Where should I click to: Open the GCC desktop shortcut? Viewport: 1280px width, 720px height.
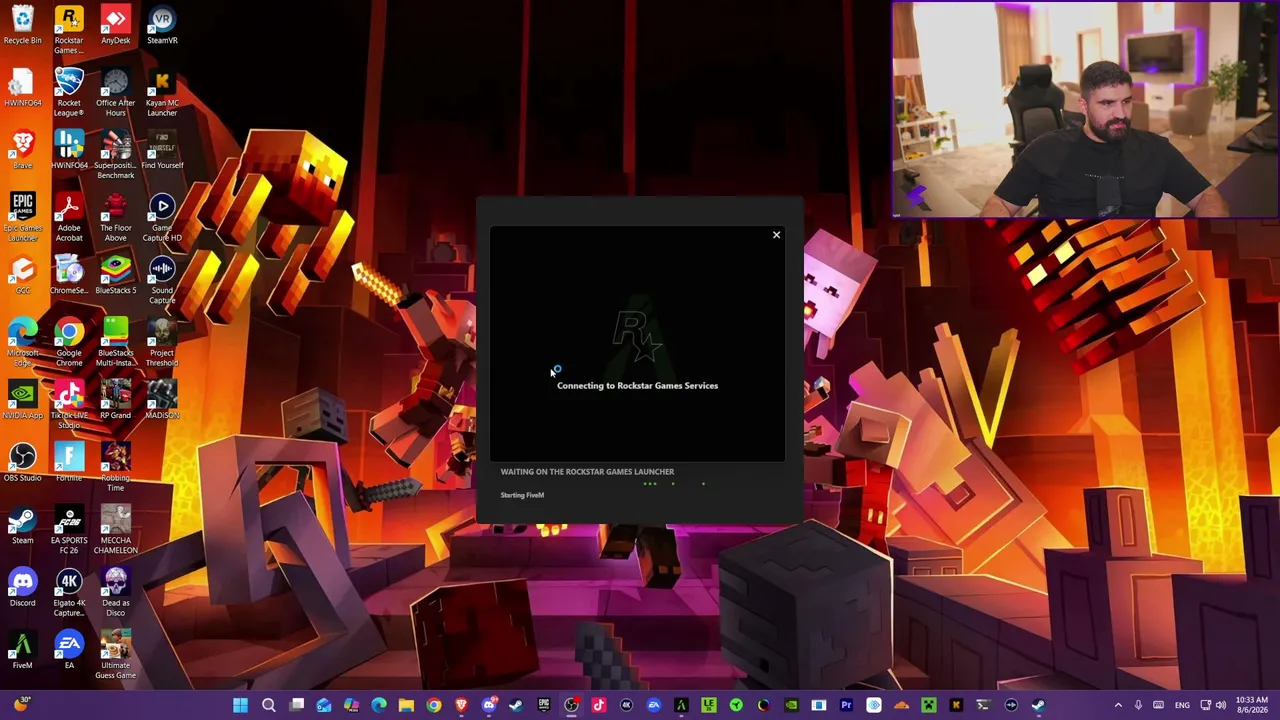coord(22,276)
